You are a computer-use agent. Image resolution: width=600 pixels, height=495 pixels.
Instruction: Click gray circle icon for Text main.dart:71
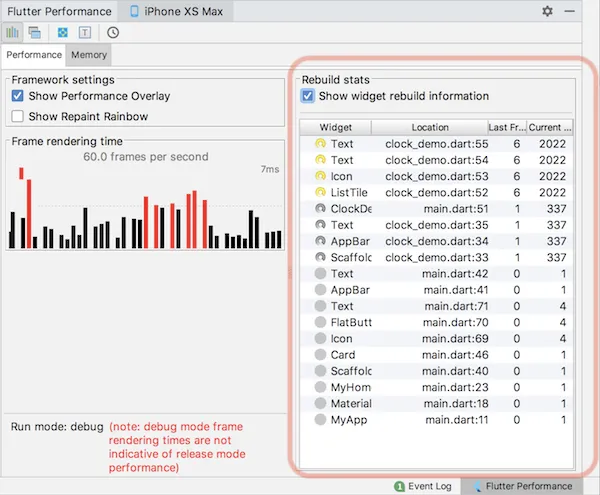point(320,306)
